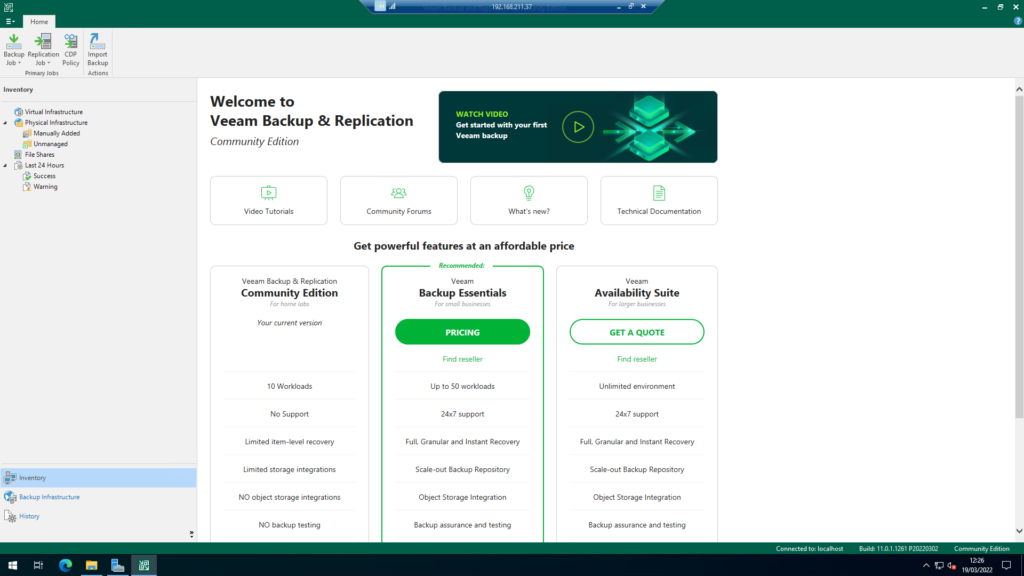Viewport: 1024px width, 576px height.
Task: Click the Build number in the status bar
Action: pyautogui.click(x=898, y=549)
